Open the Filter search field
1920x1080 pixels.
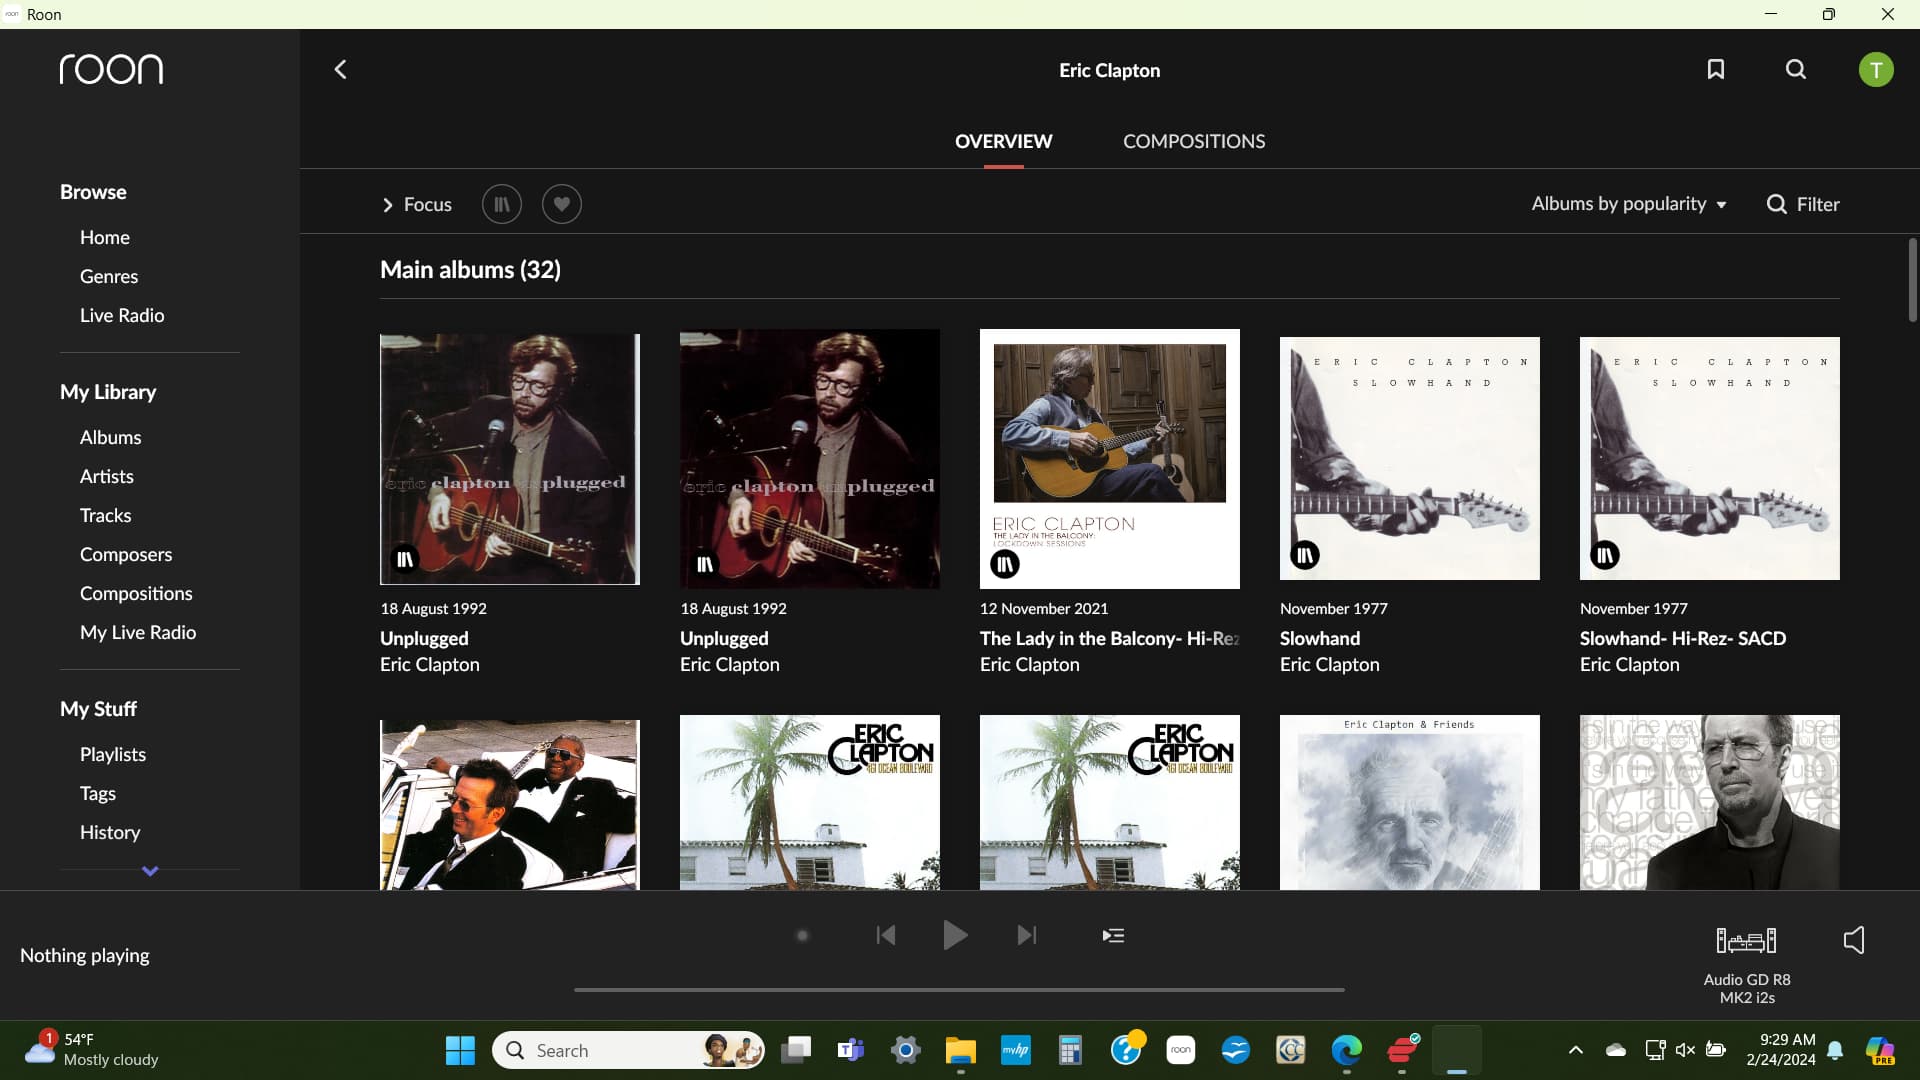coord(1803,204)
